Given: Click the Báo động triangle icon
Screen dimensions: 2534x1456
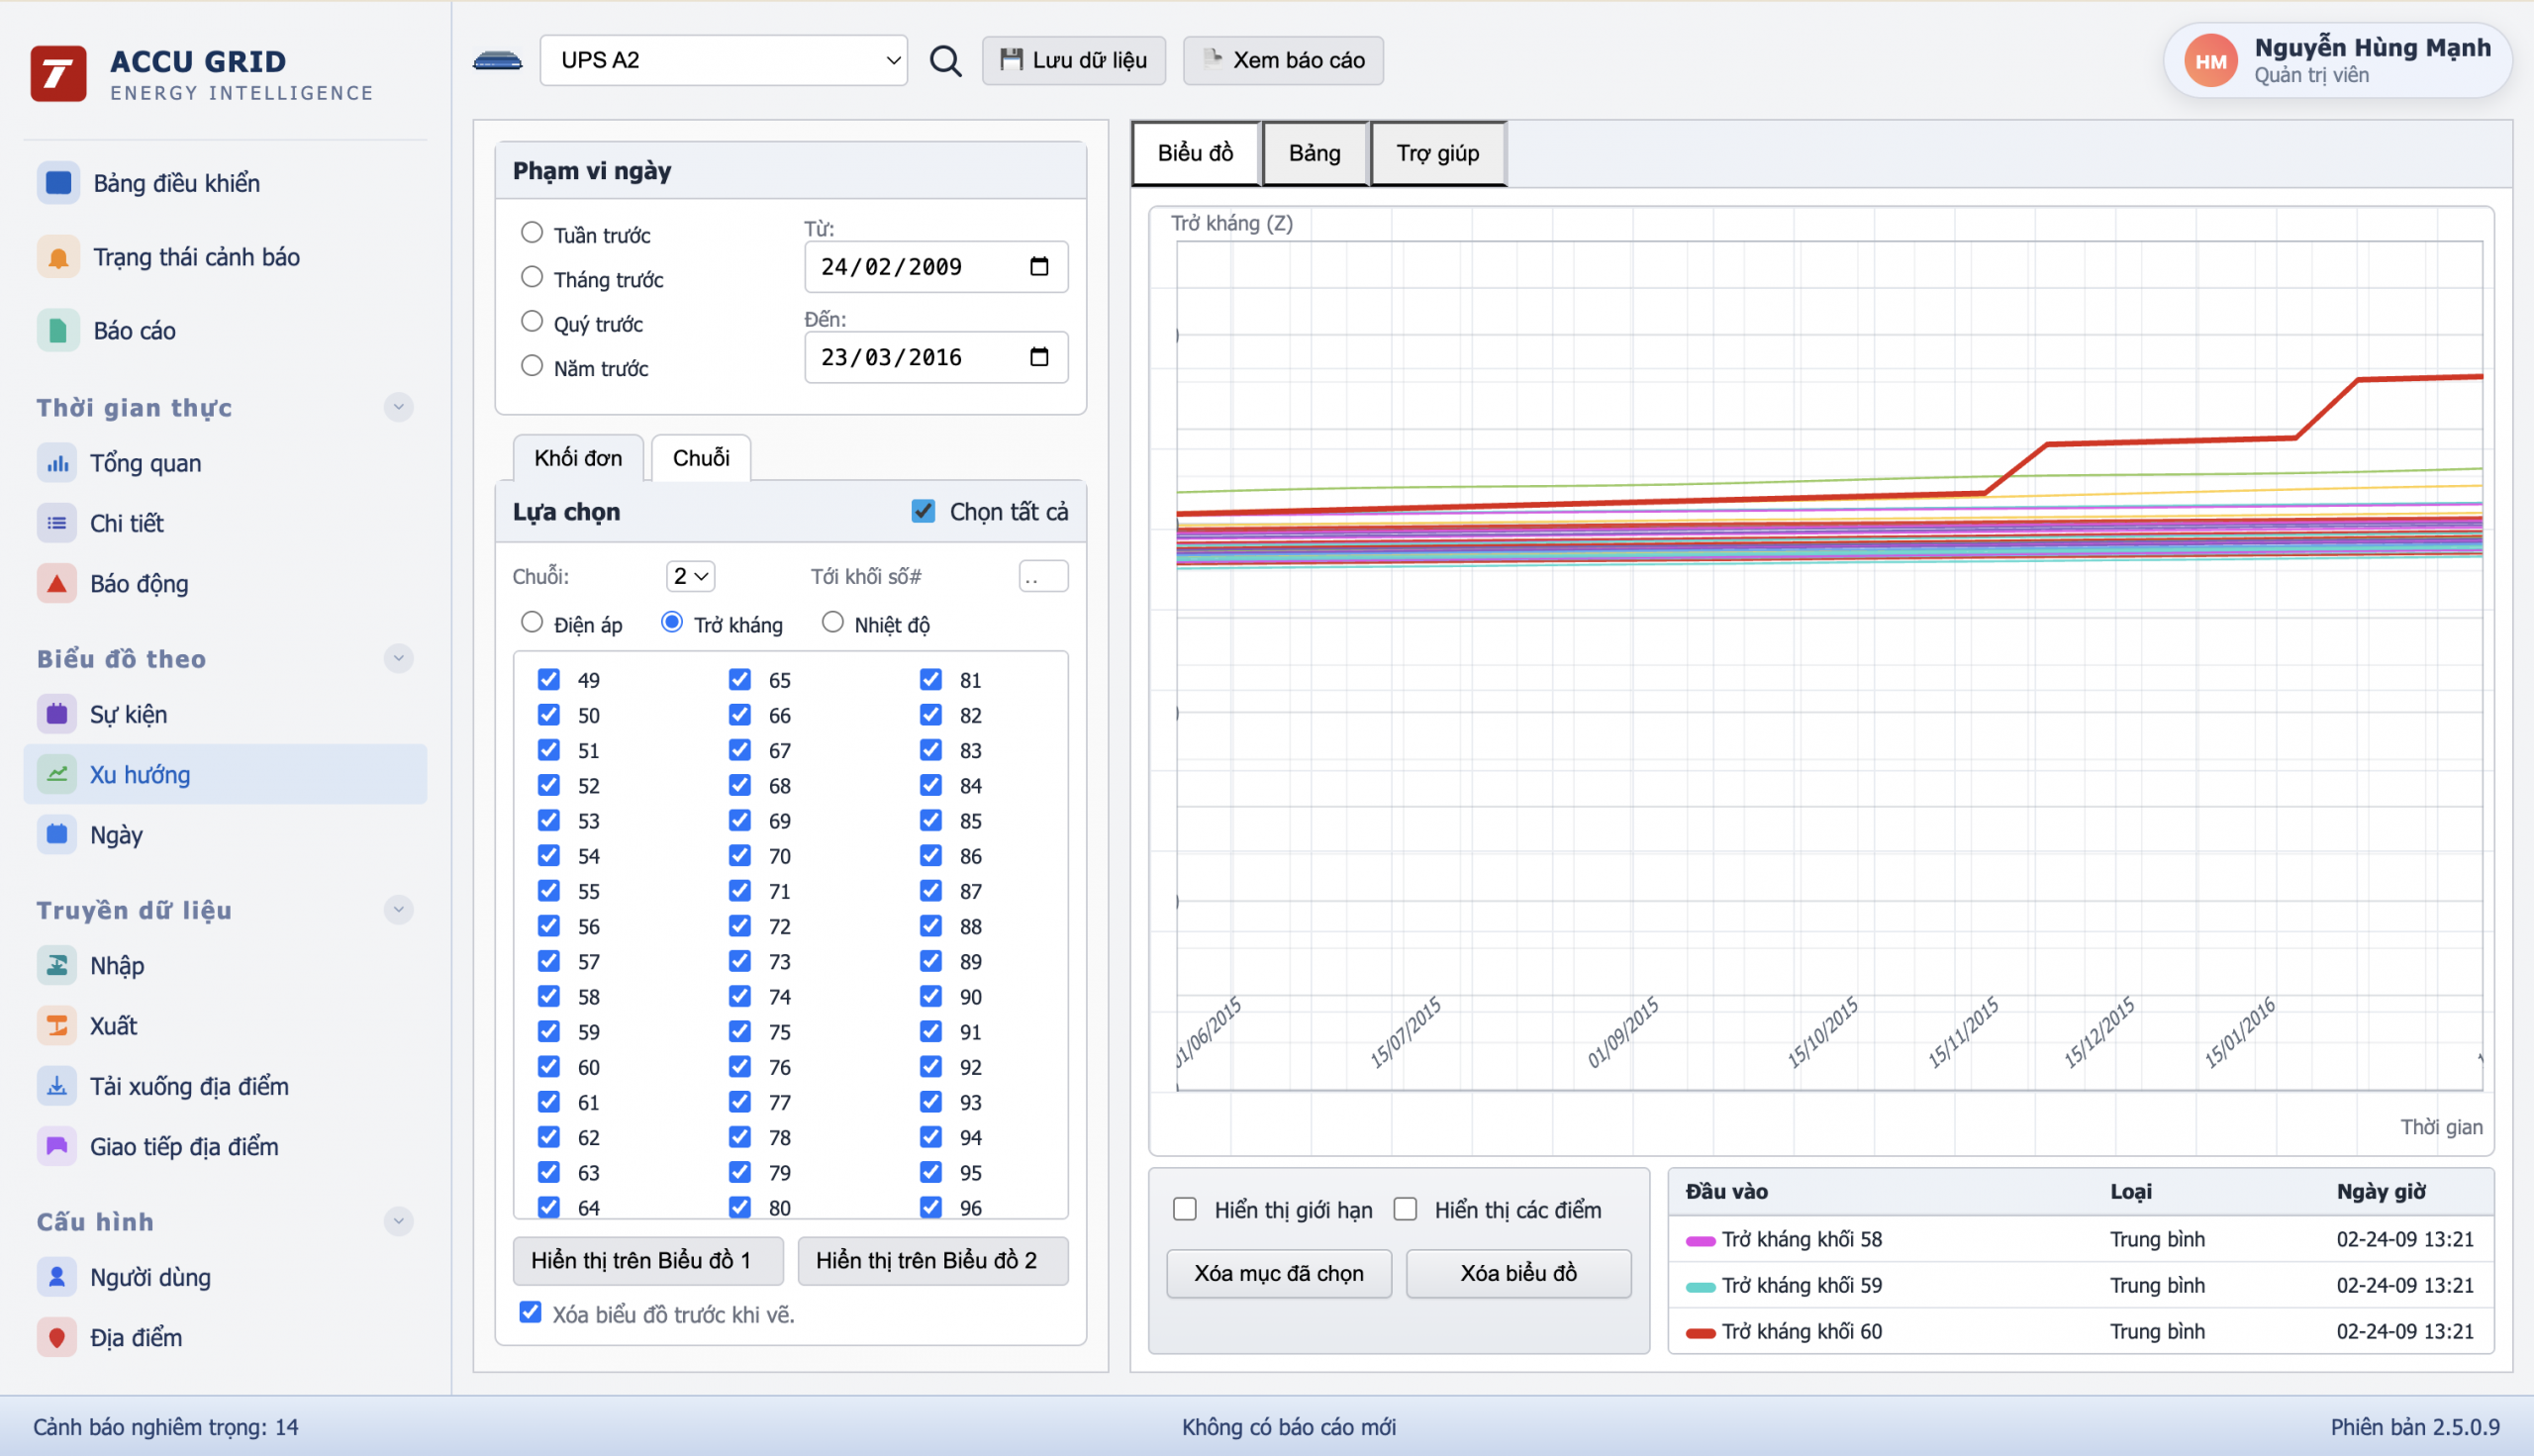Looking at the screenshot, I should (57, 584).
